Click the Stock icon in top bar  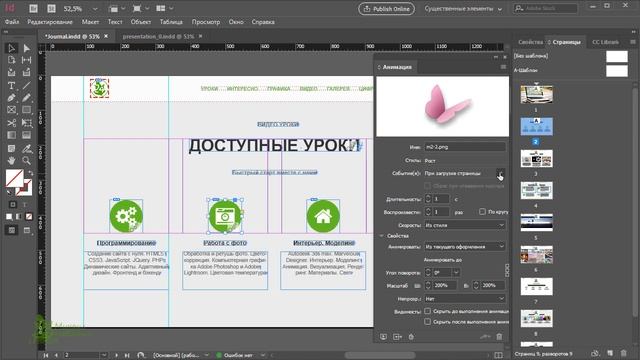51,9
